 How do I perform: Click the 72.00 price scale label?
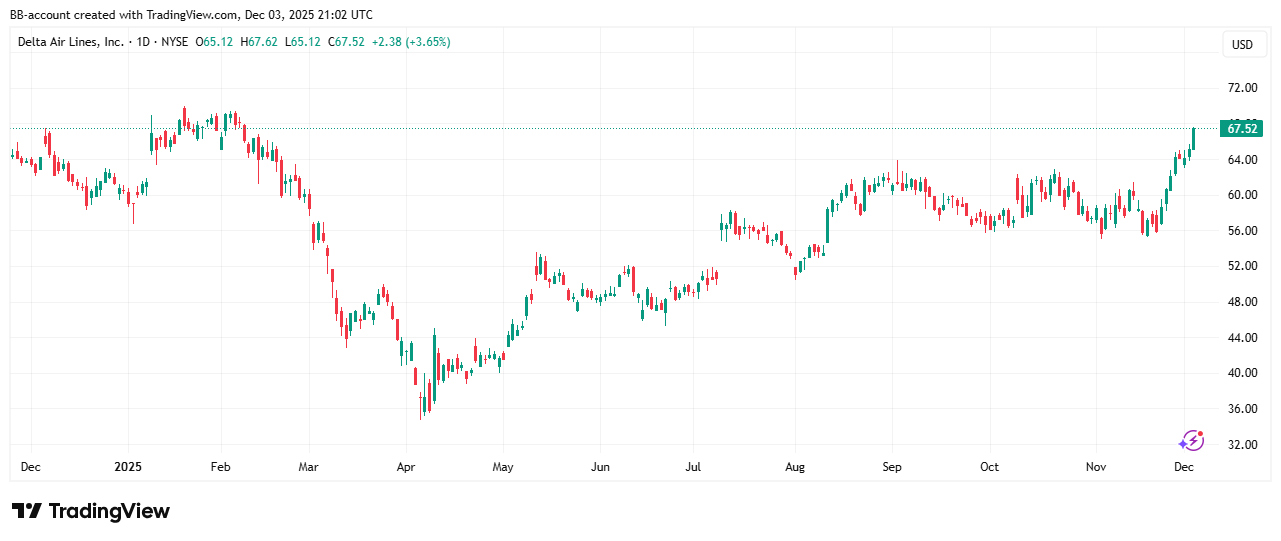coord(1242,88)
